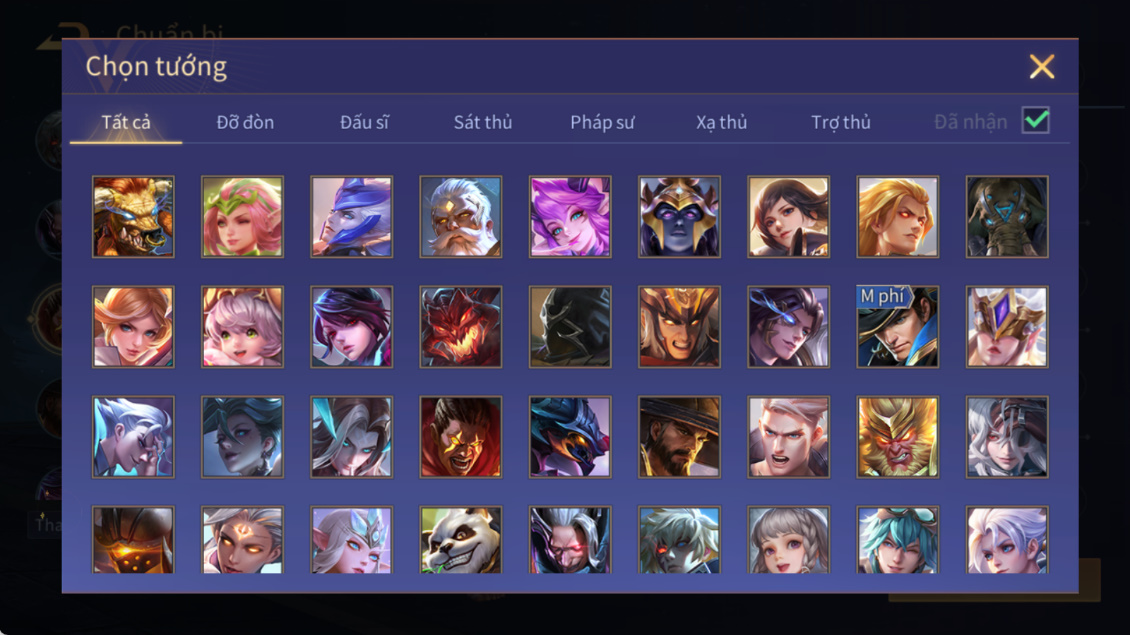Choose the purple-haired girl hero portrait
The width and height of the screenshot is (1130, 635).
coord(570,217)
